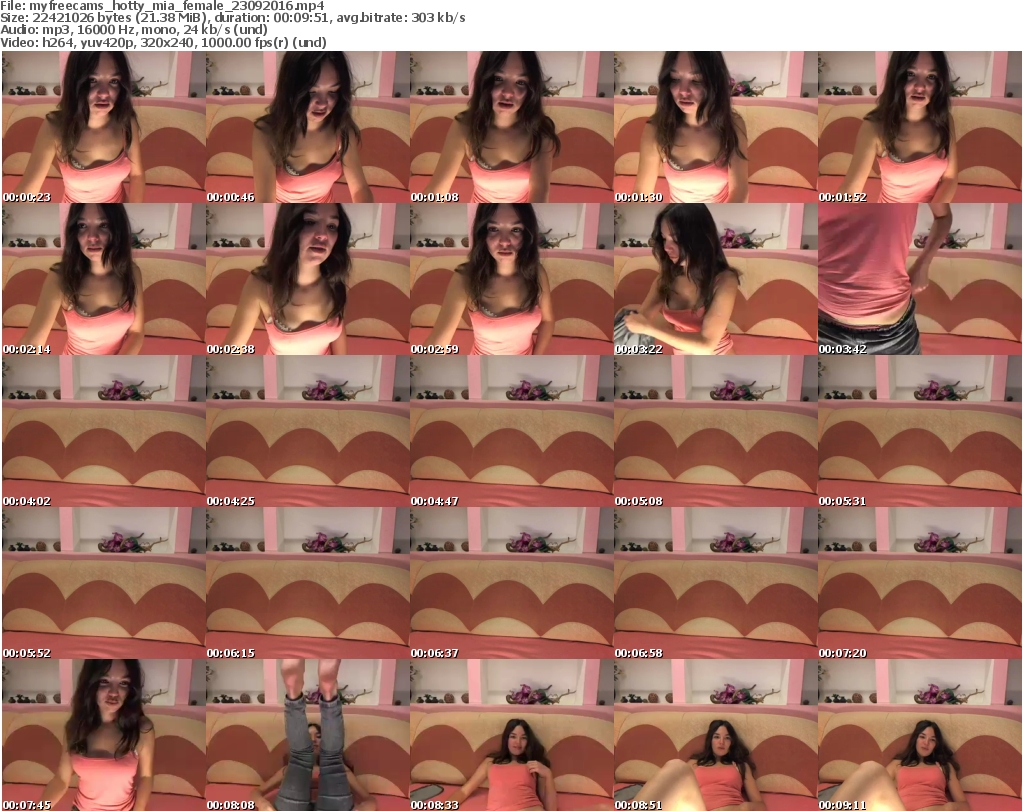Image resolution: width=1024 pixels, height=811 pixels.
Task: Open the frame stamped 00:03:42
Action: [920, 279]
